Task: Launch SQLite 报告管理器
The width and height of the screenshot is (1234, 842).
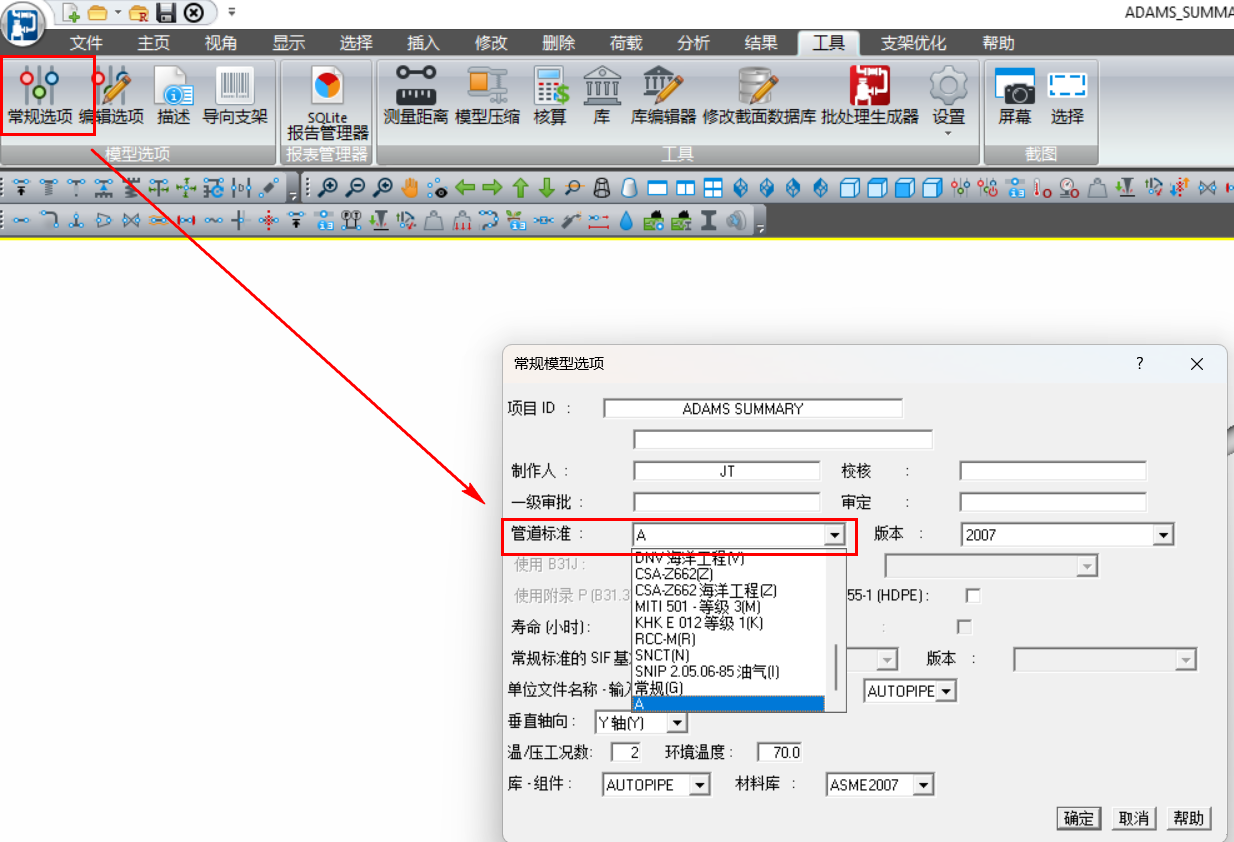Action: (x=327, y=103)
